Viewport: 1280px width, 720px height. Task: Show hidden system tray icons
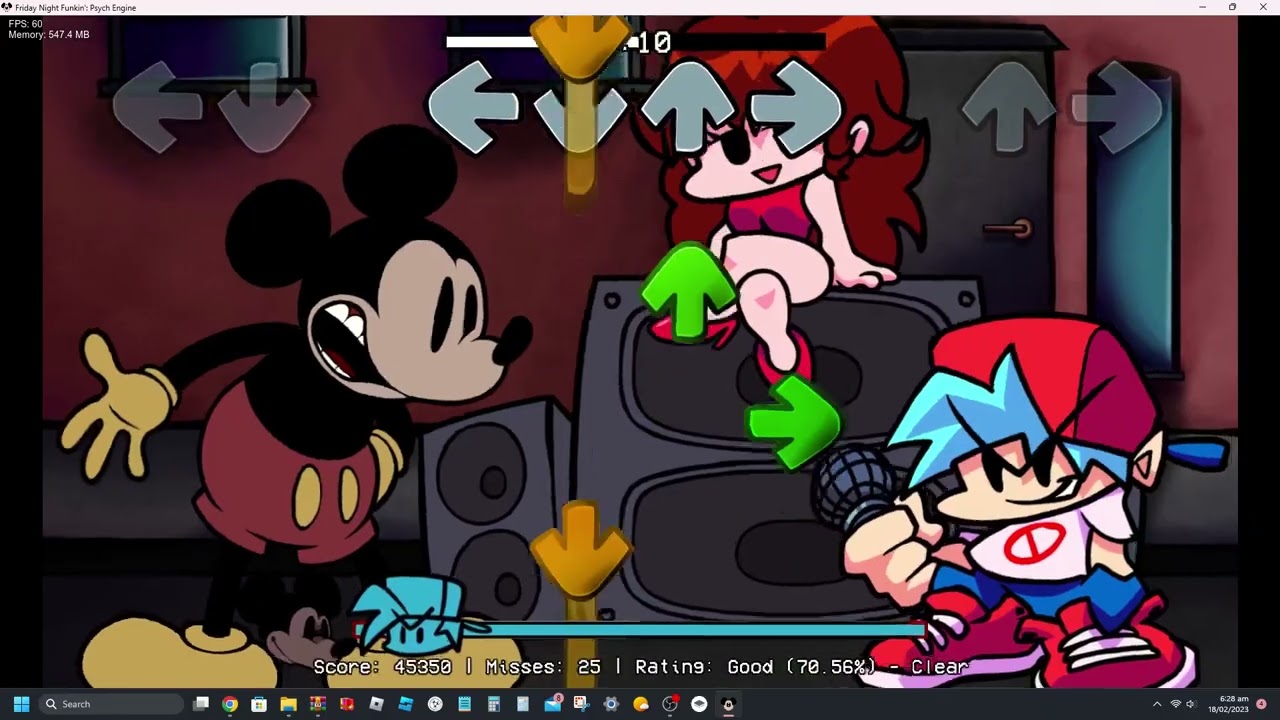pyautogui.click(x=1157, y=704)
